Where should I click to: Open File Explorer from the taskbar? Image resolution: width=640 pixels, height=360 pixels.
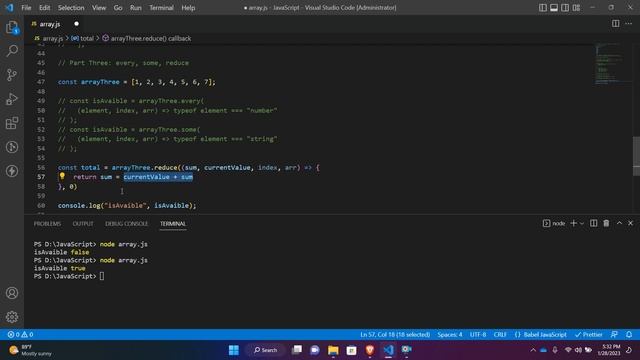[333, 350]
